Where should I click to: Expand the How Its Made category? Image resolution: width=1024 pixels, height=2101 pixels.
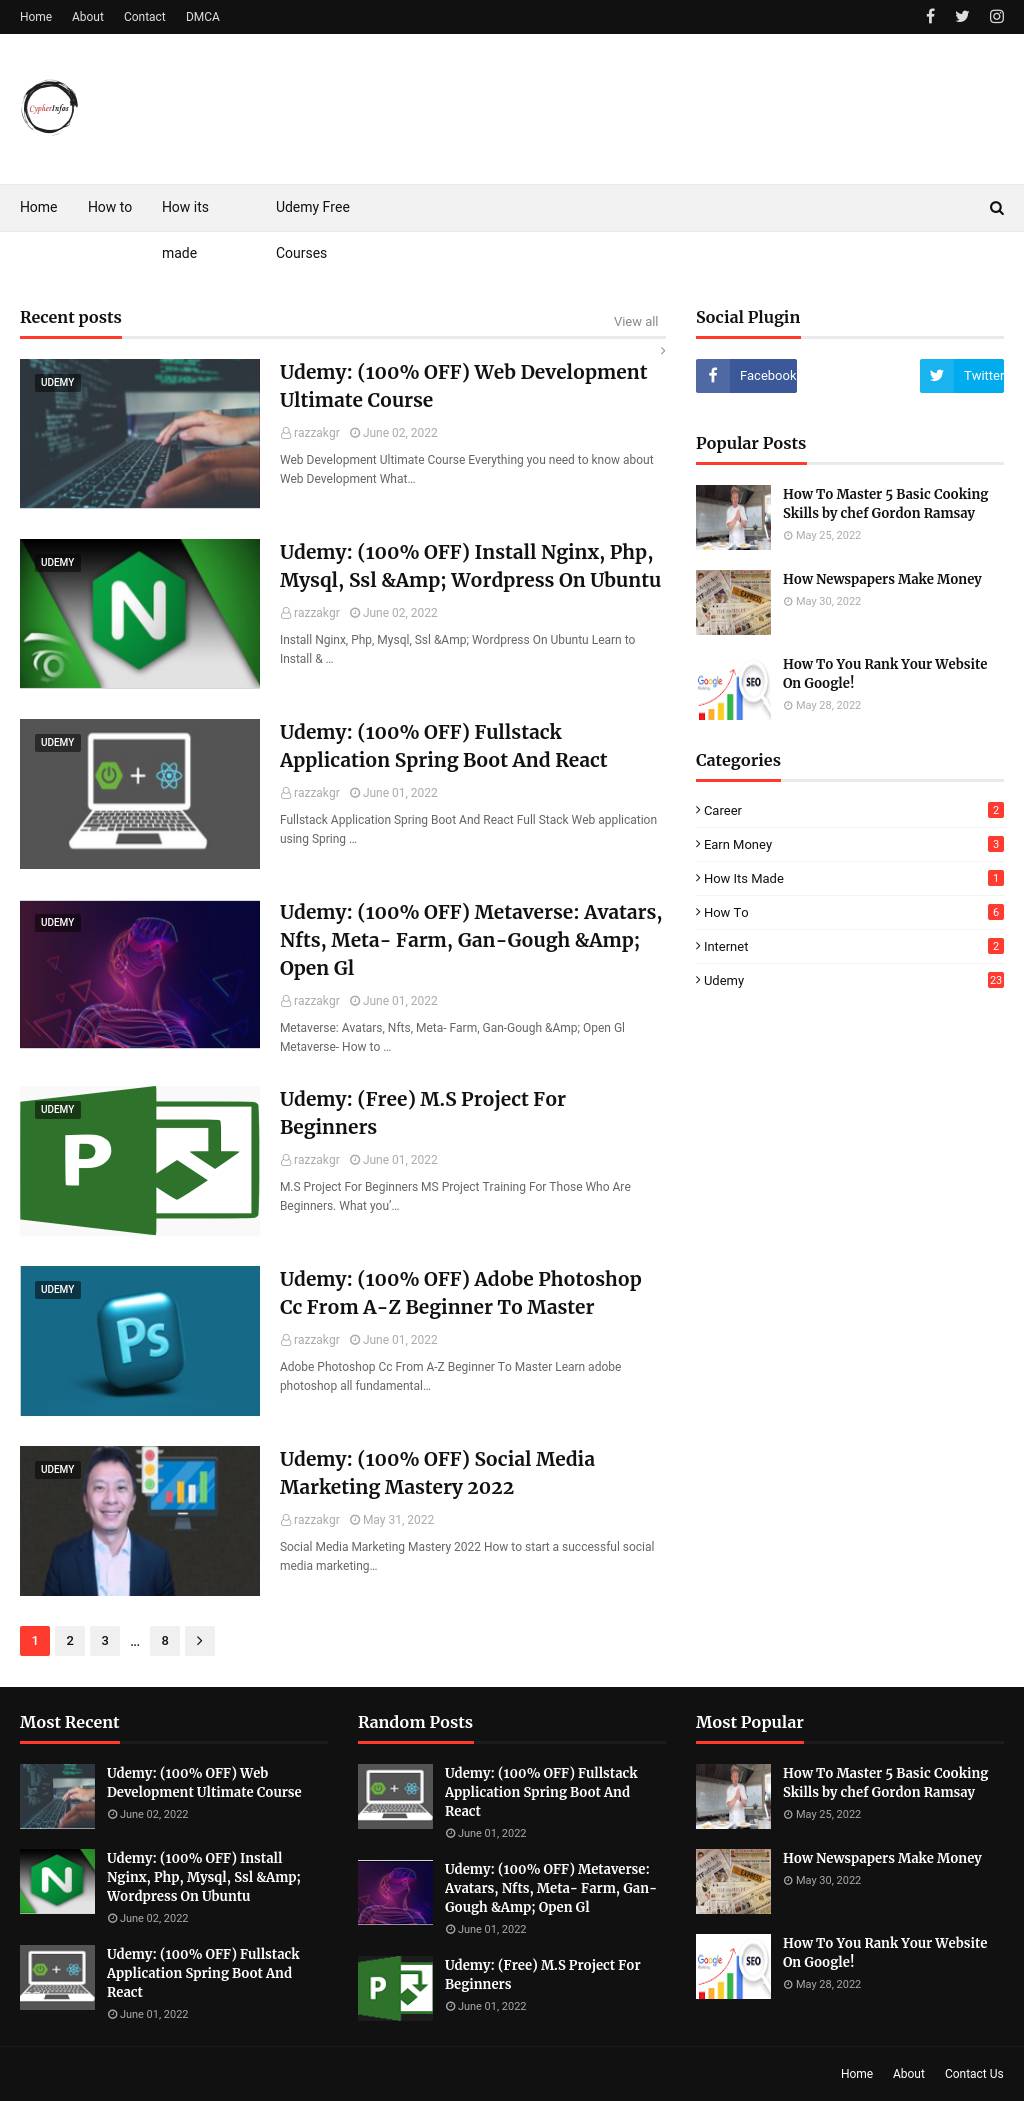(743, 879)
